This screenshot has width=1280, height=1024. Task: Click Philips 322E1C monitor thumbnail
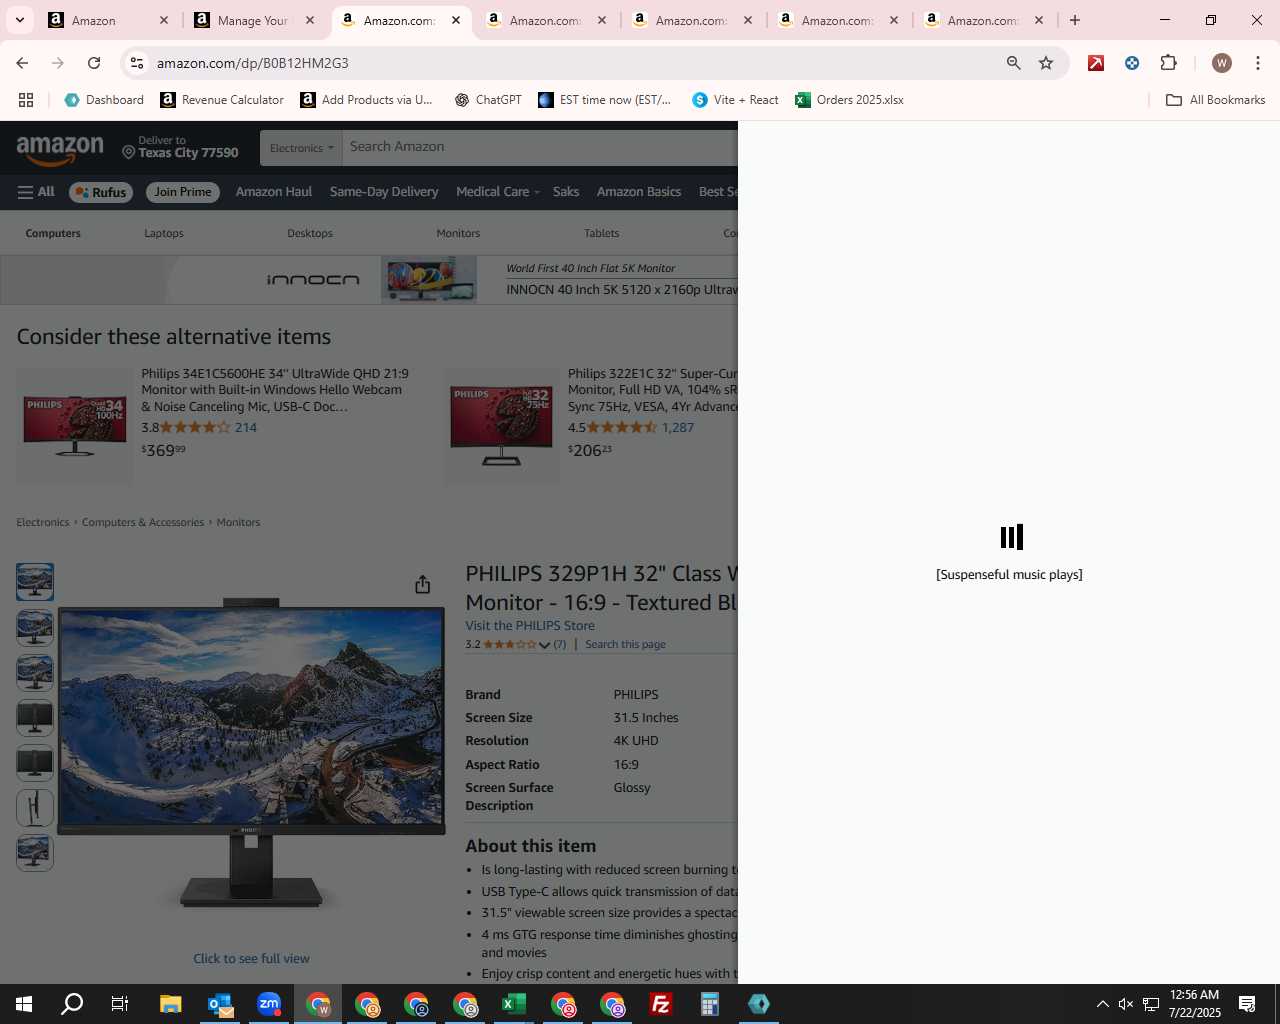pyautogui.click(x=501, y=426)
